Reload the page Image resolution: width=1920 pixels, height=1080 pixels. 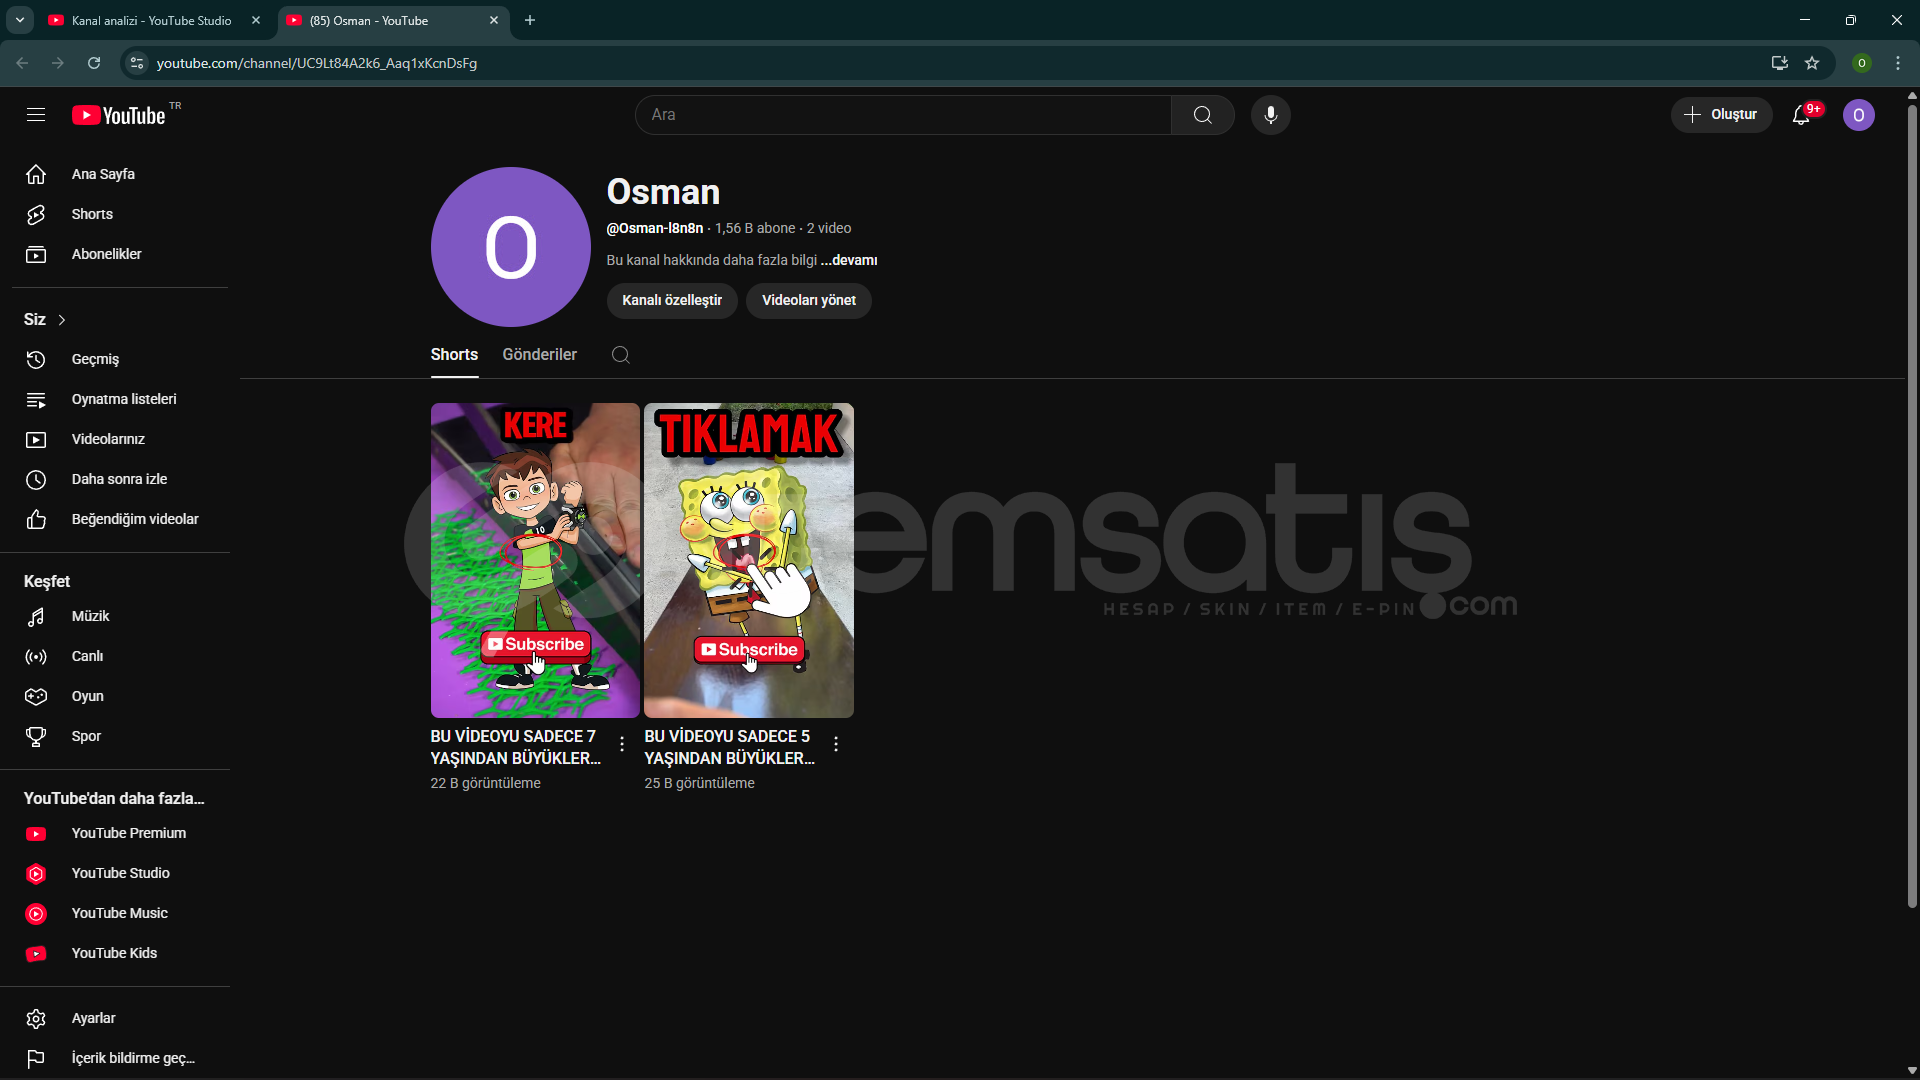[94, 63]
